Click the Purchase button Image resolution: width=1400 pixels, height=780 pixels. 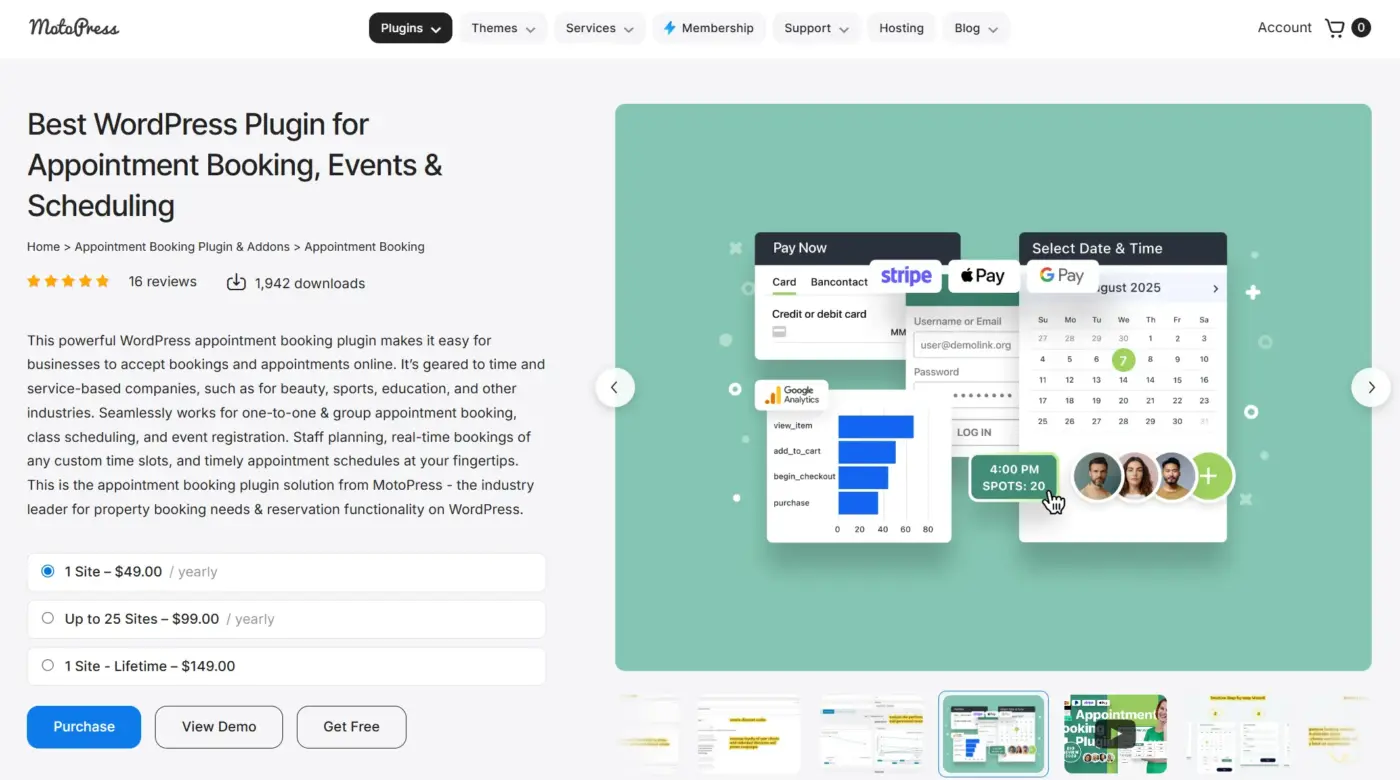pos(84,727)
